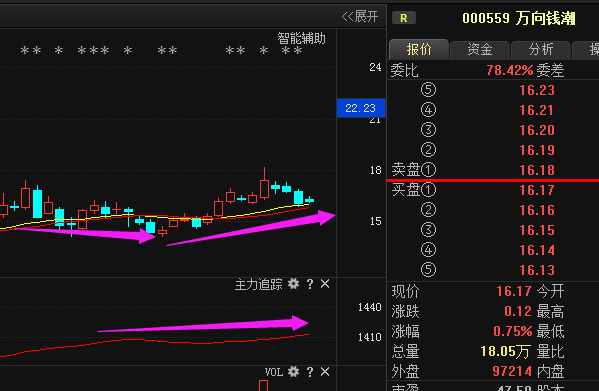The height and width of the screenshot is (391, 599).
Task: Select the VOL indicator label
Action: tap(274, 372)
